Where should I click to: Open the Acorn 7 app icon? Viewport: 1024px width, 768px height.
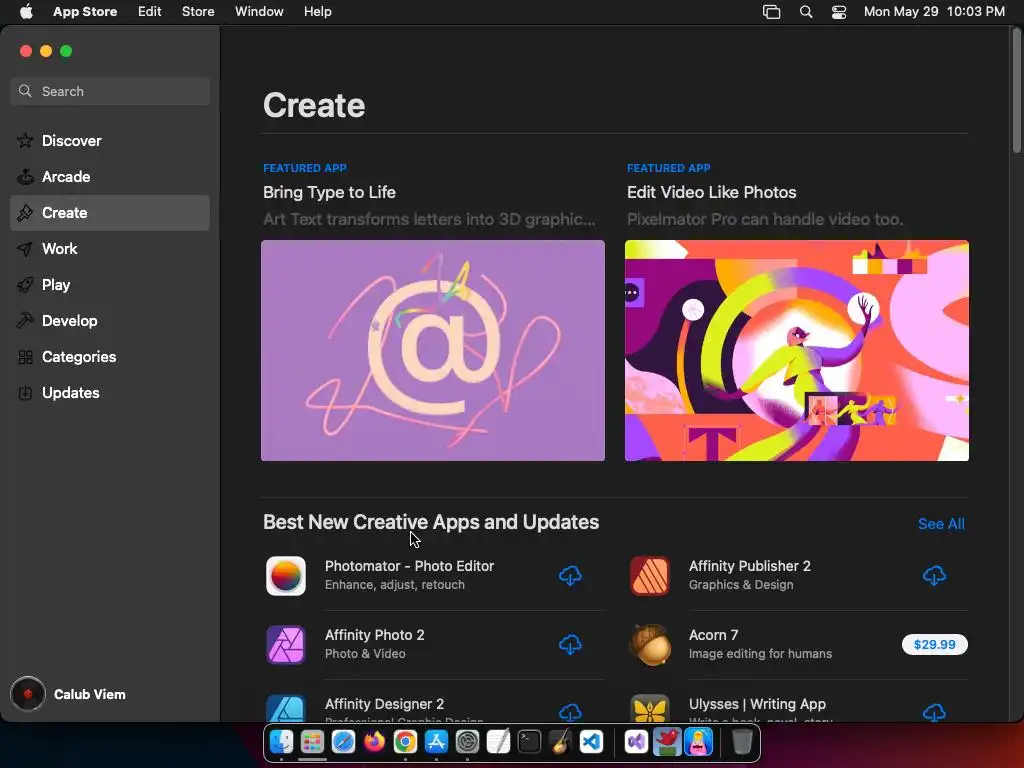(x=650, y=645)
